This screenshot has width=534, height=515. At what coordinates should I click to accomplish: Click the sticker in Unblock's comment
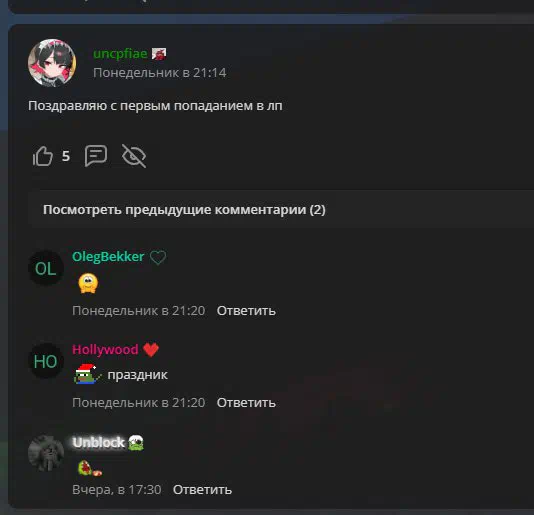point(90,468)
